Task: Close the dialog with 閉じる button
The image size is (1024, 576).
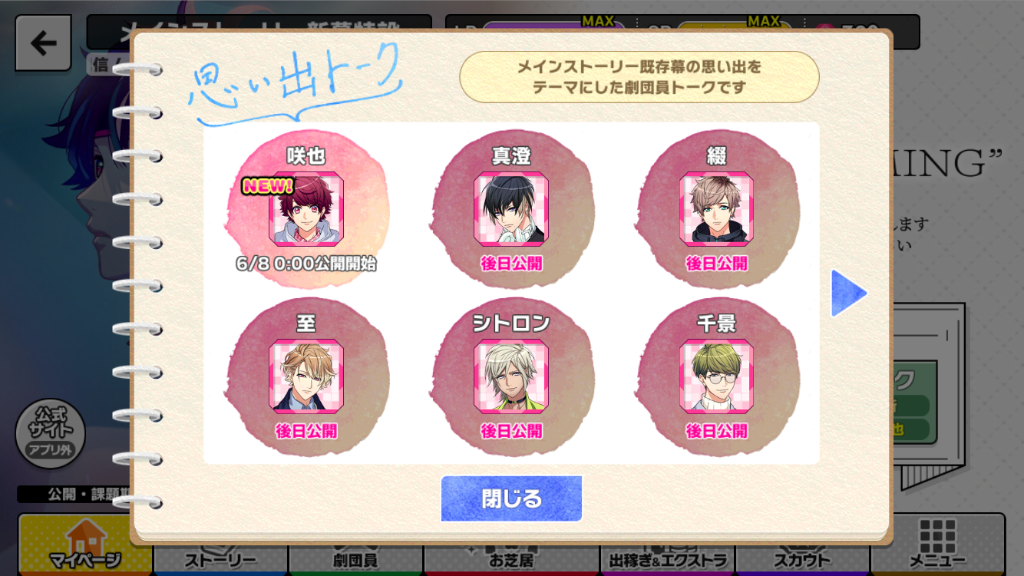Action: coord(511,499)
